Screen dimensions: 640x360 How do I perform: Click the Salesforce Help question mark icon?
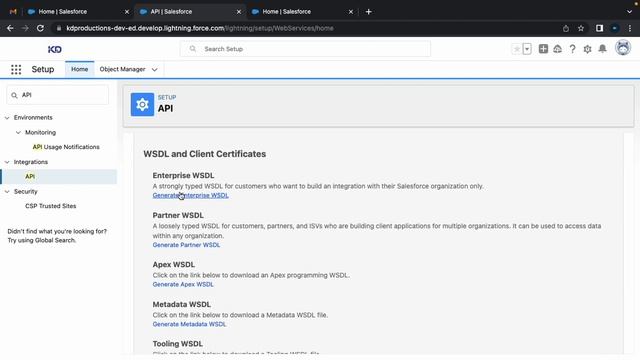pyautogui.click(x=572, y=49)
